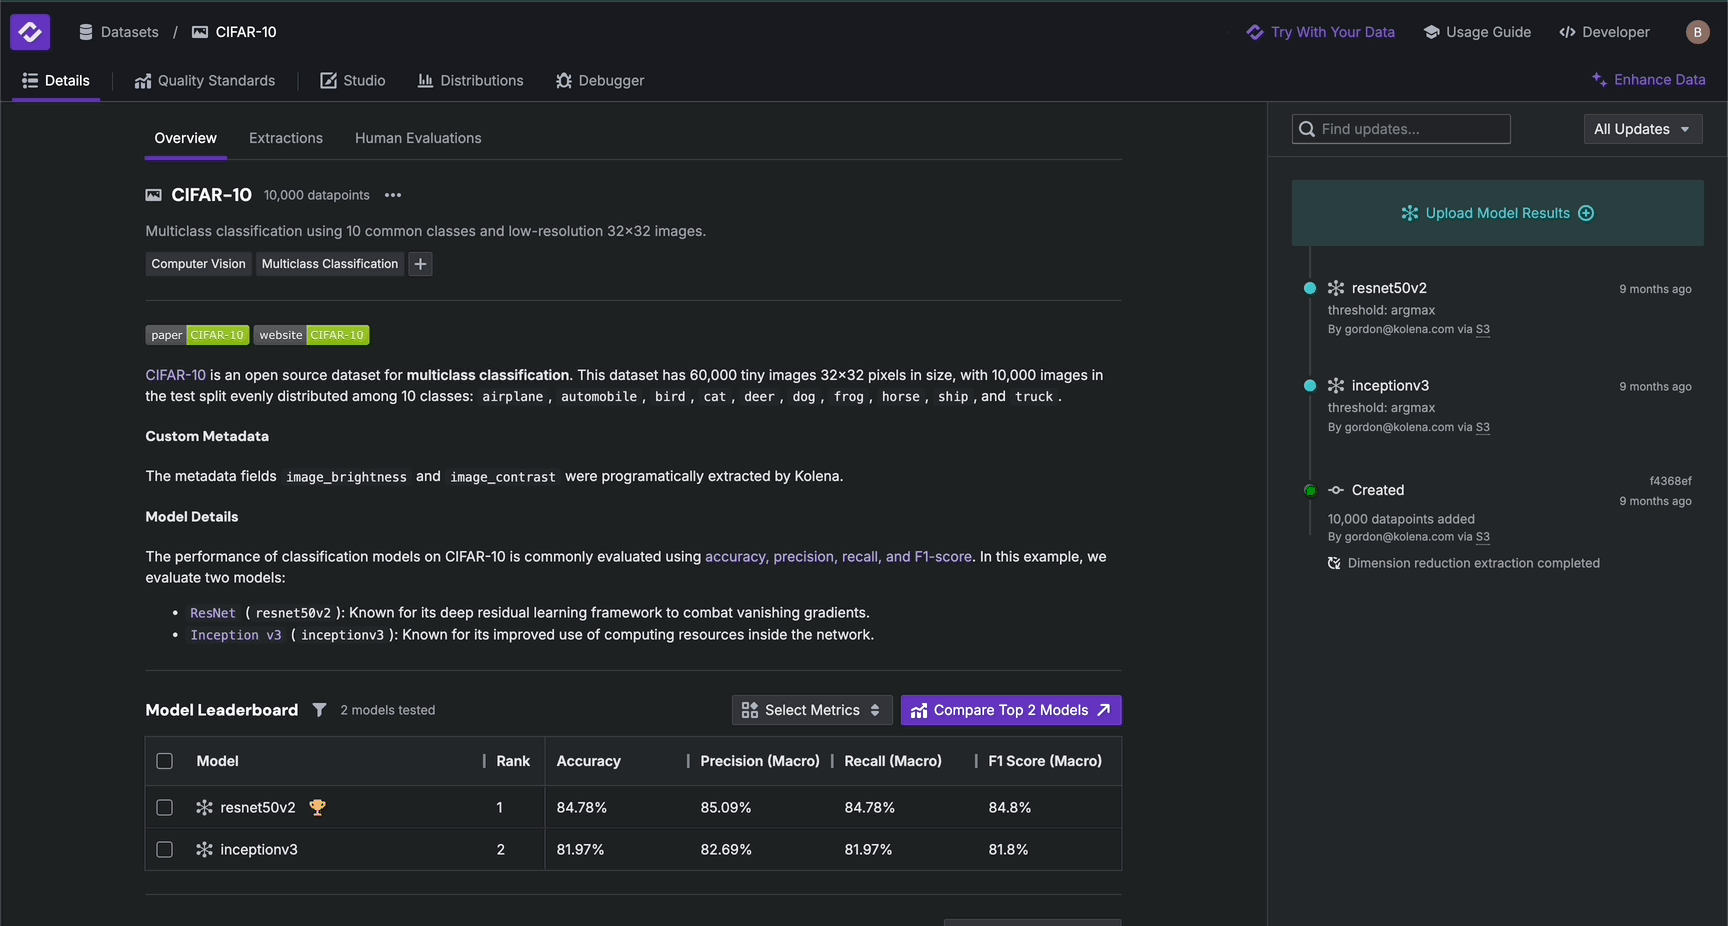Click the trophy icon next to resnet50v2
This screenshot has width=1728, height=926.
317,807
